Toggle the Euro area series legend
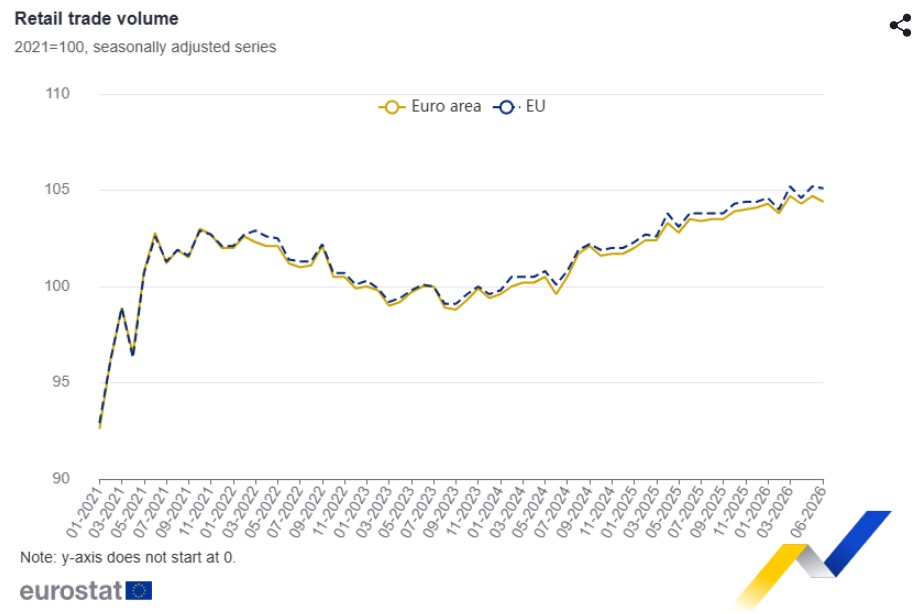The image size is (920, 614). point(430,106)
